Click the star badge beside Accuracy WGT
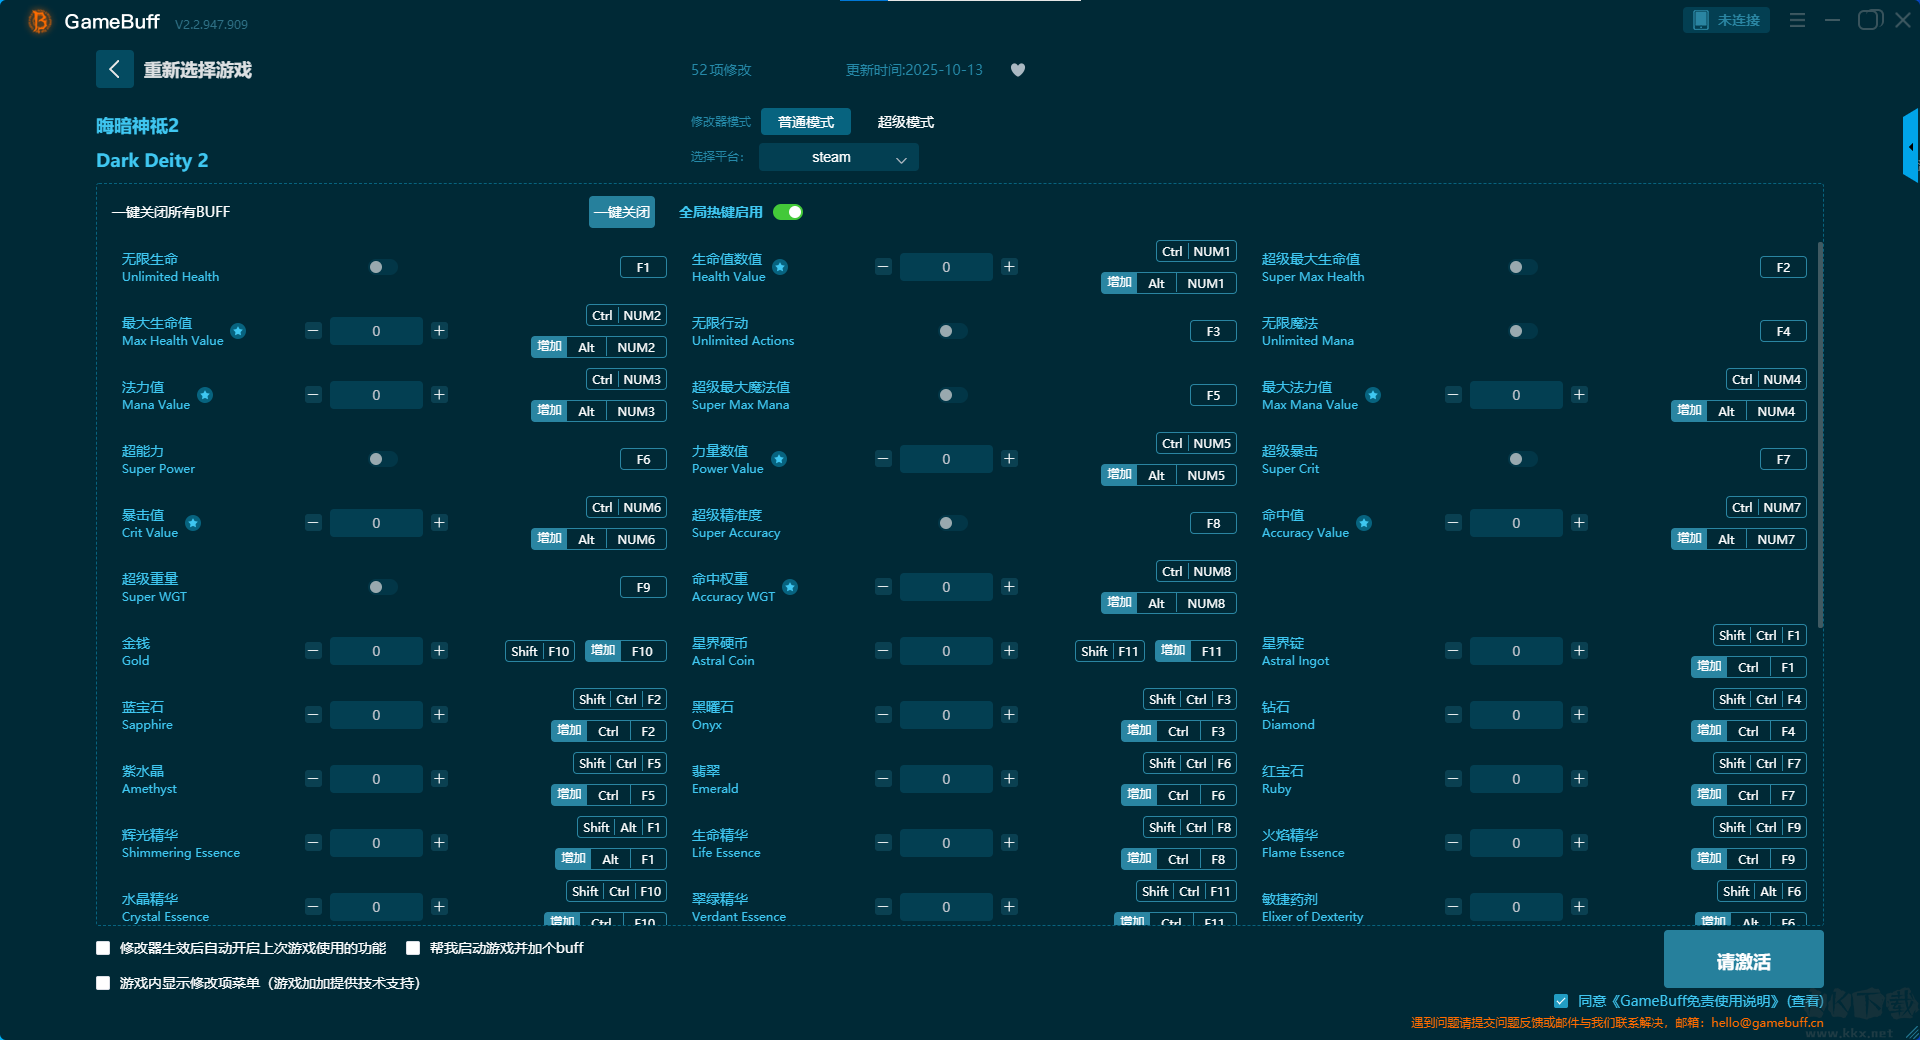1920x1040 pixels. [x=790, y=587]
